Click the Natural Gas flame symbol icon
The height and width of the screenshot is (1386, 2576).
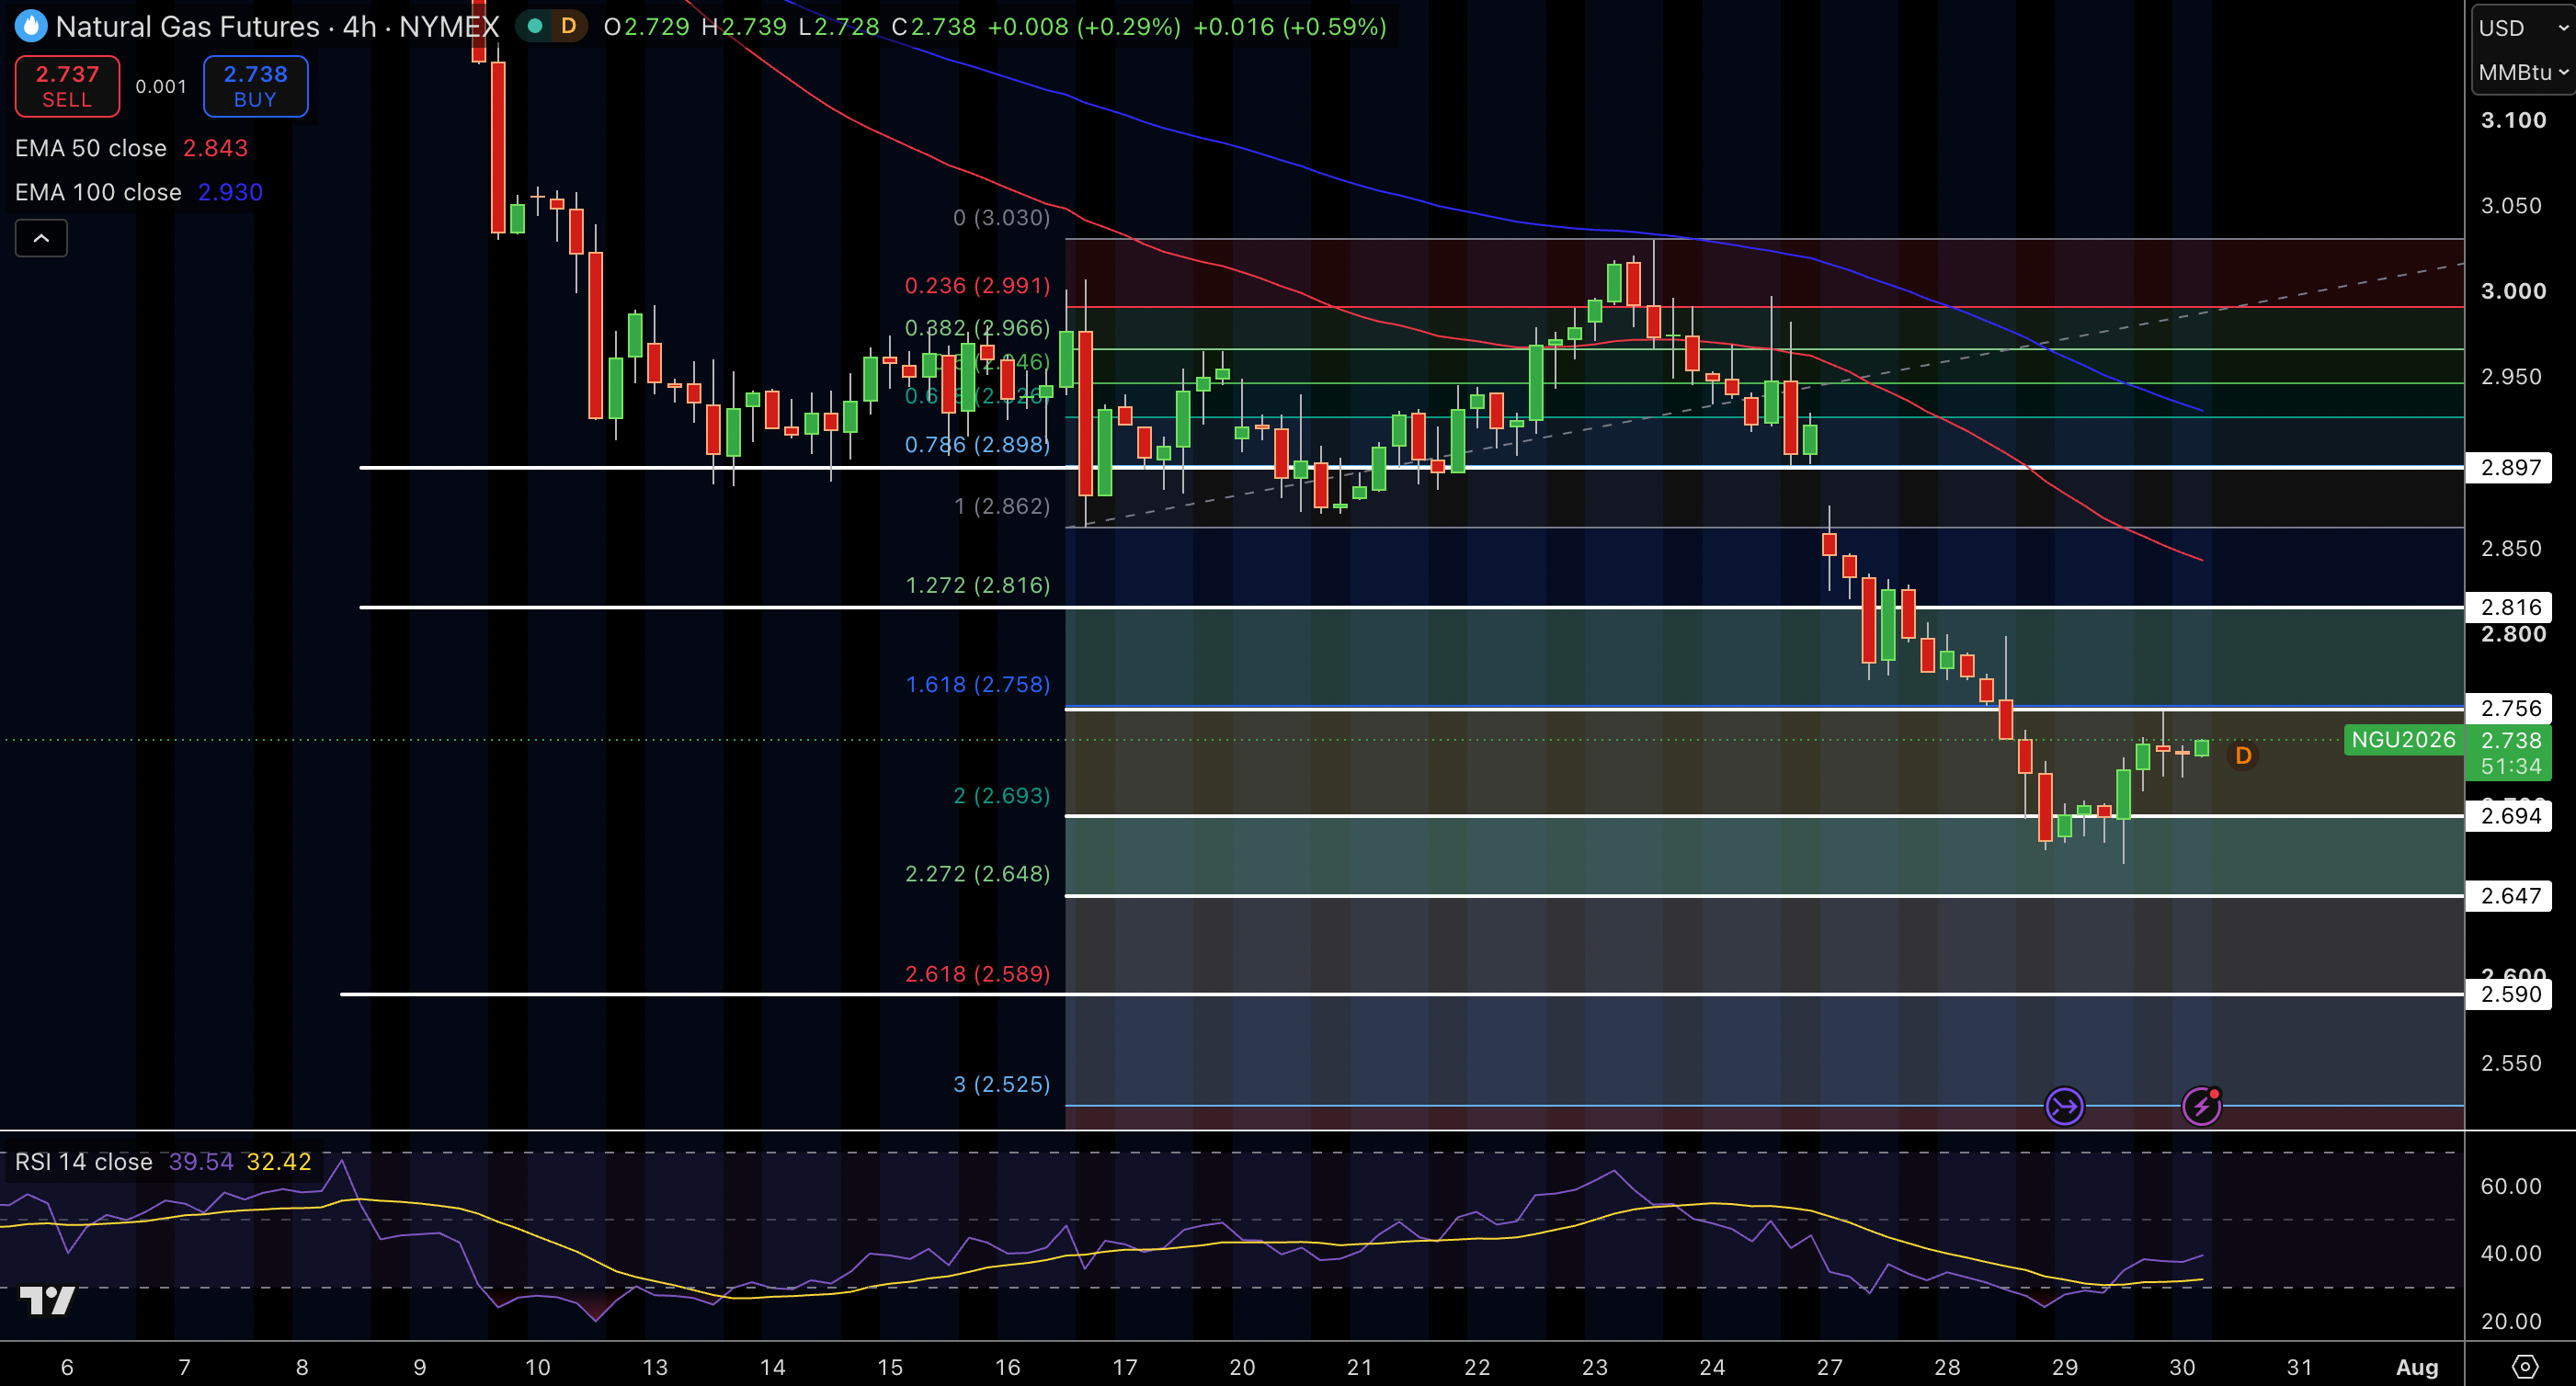pos(31,26)
